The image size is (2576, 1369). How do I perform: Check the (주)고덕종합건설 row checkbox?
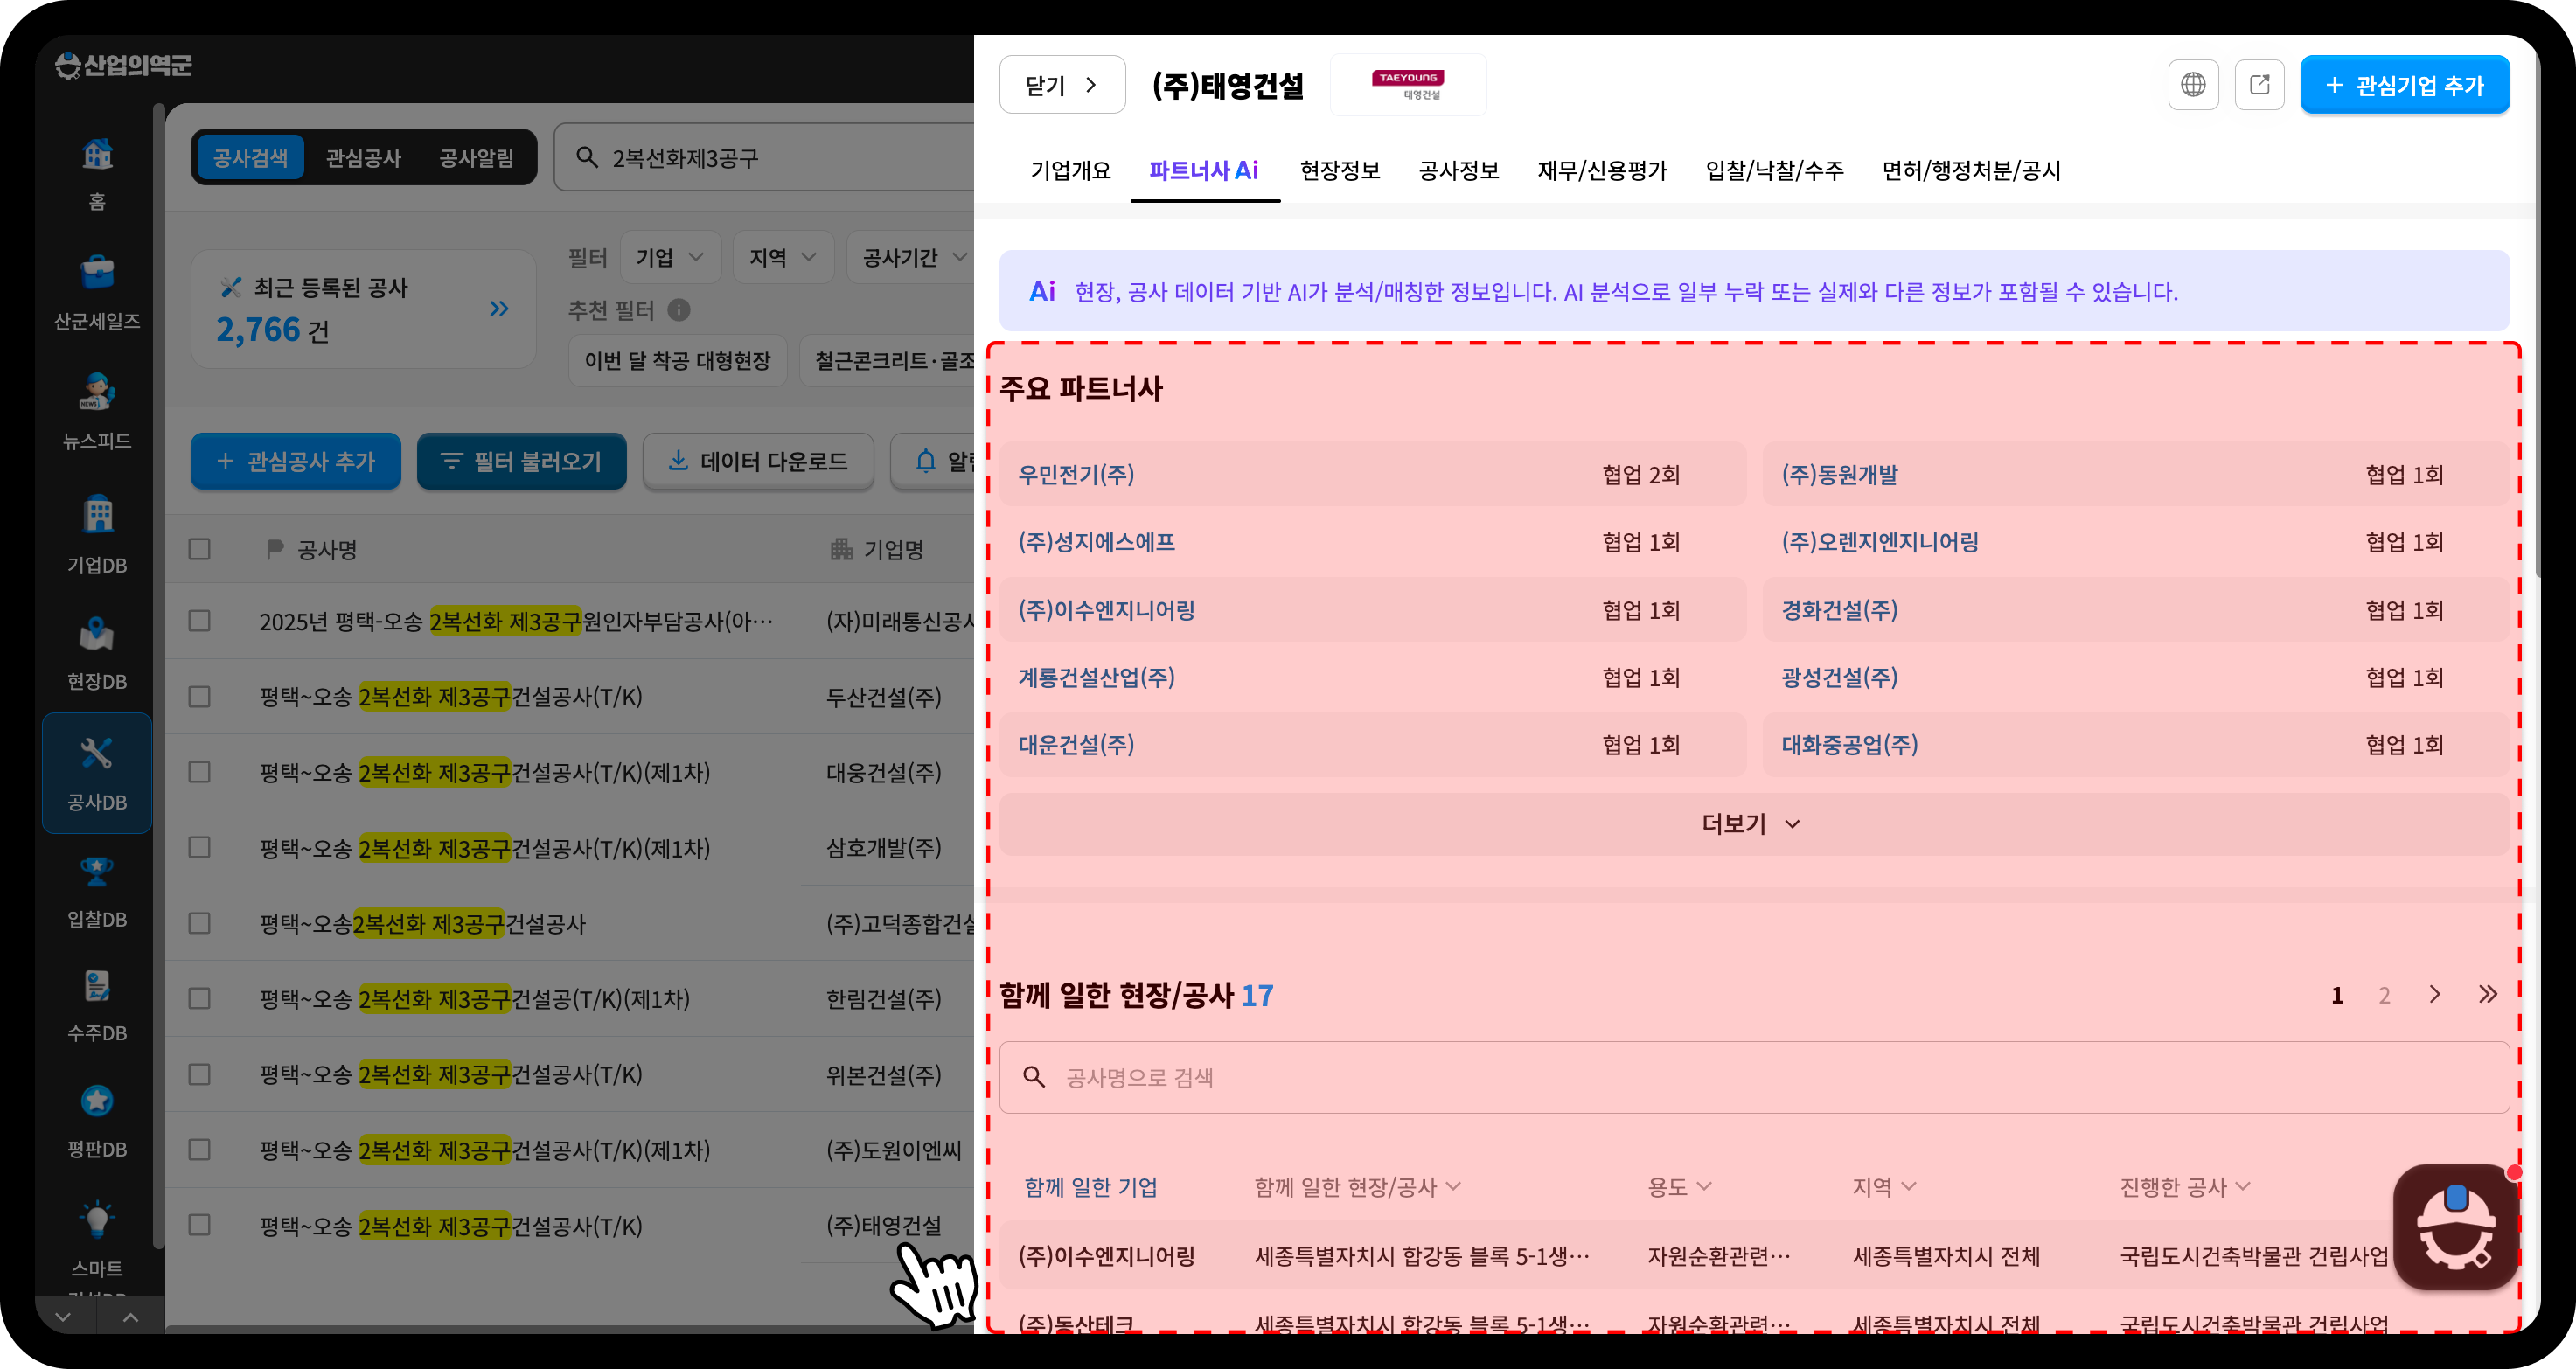(200, 923)
